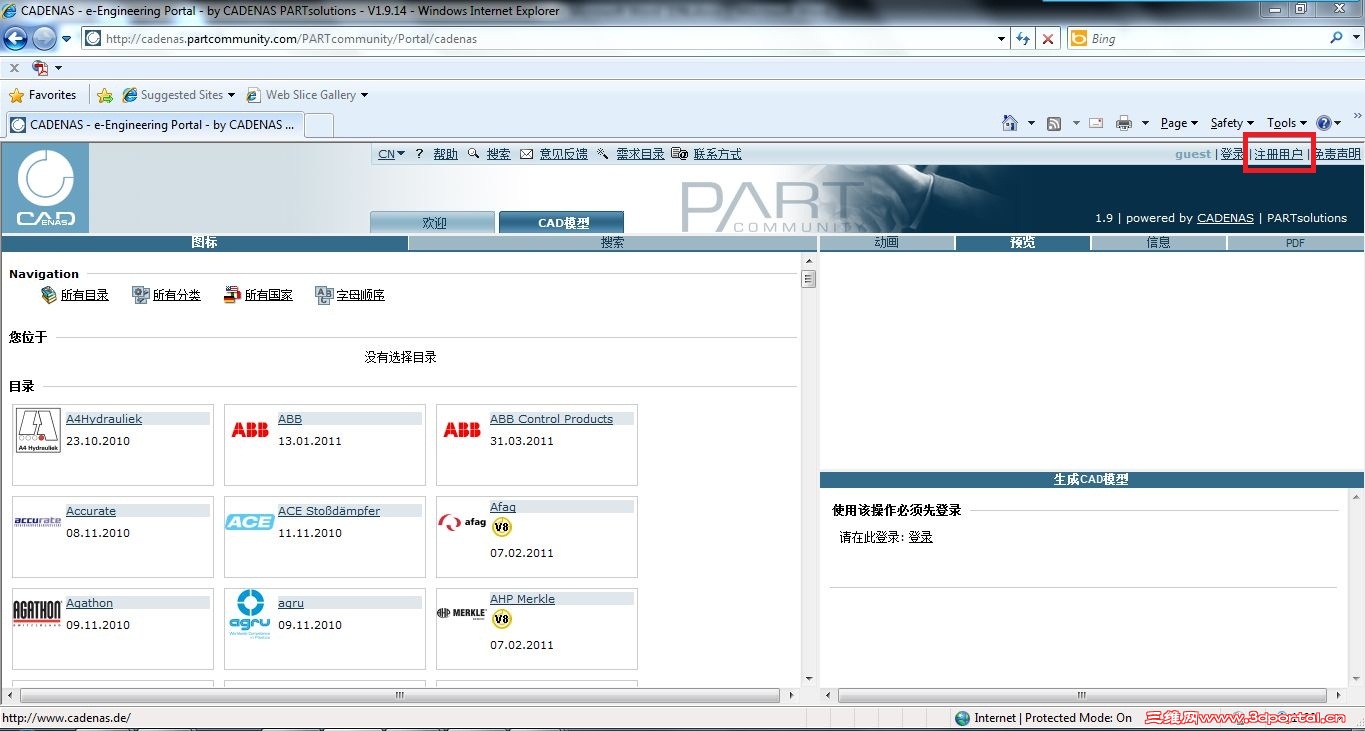
Task: Expand the print options dropdown arrow
Action: 1145,123
